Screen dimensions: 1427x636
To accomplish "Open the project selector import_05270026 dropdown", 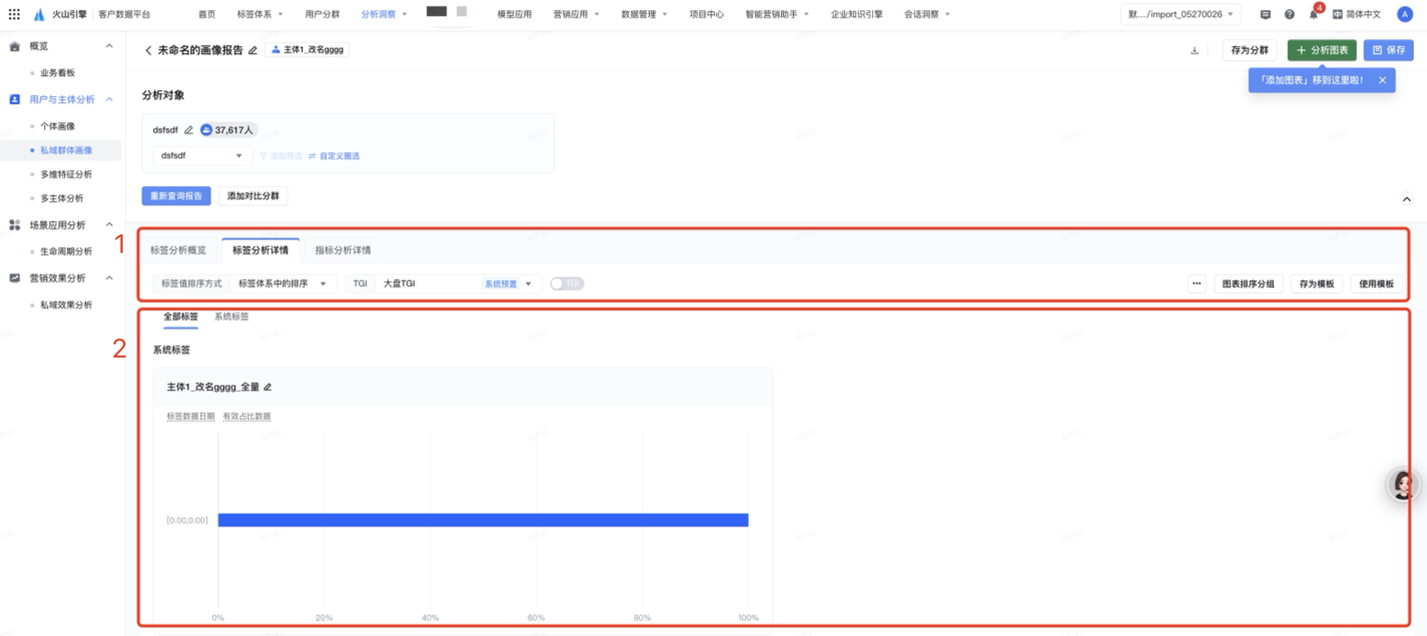I will (1181, 14).
